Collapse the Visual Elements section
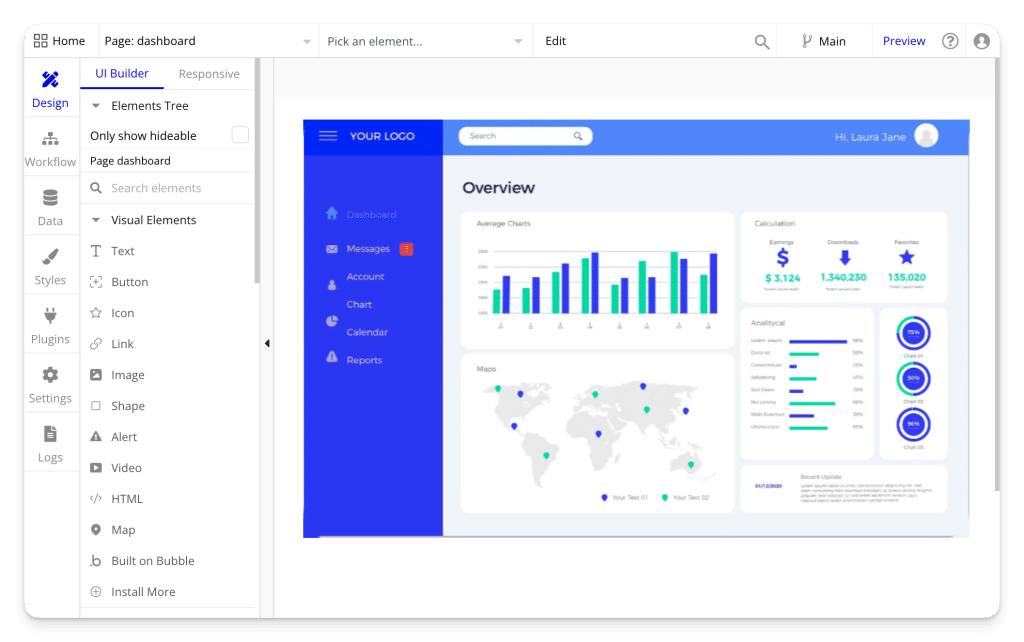 click(x=96, y=220)
